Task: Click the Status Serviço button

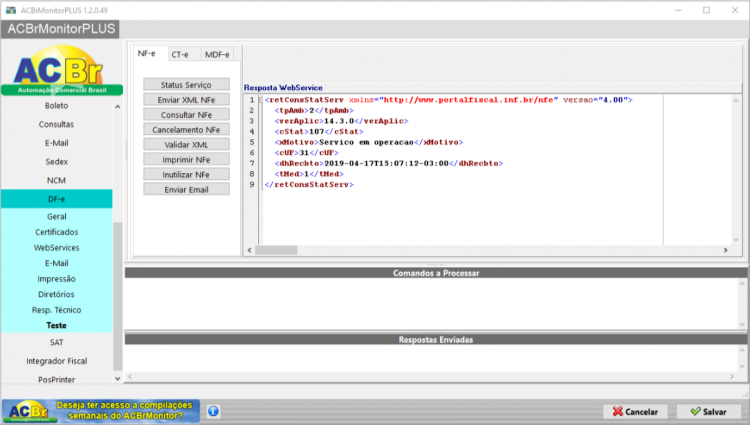Action: [186, 85]
